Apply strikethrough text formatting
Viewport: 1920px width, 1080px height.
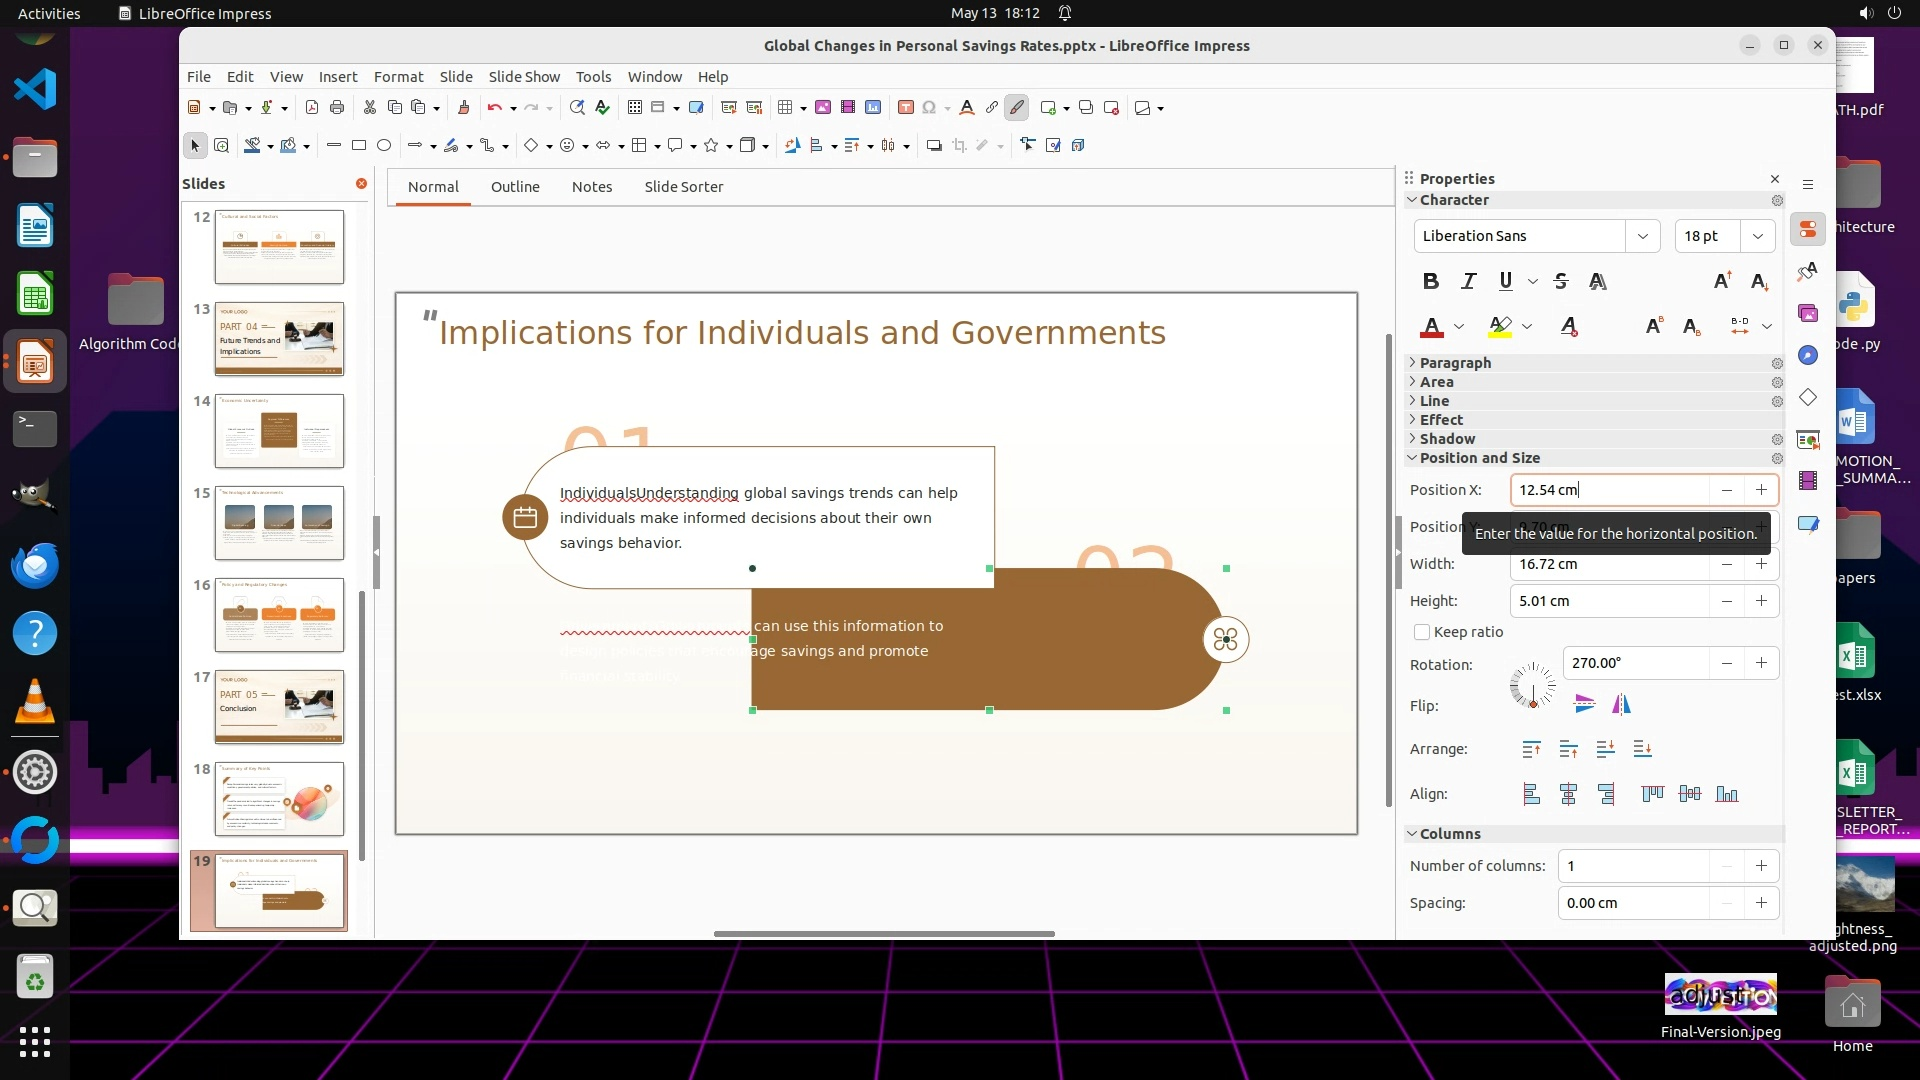click(1561, 281)
